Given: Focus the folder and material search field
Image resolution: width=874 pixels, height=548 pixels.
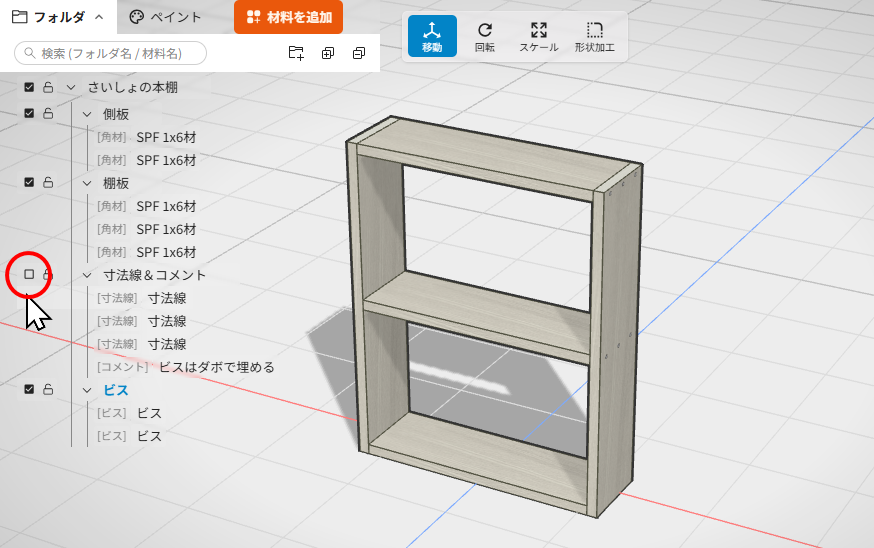Looking at the screenshot, I should point(110,53).
